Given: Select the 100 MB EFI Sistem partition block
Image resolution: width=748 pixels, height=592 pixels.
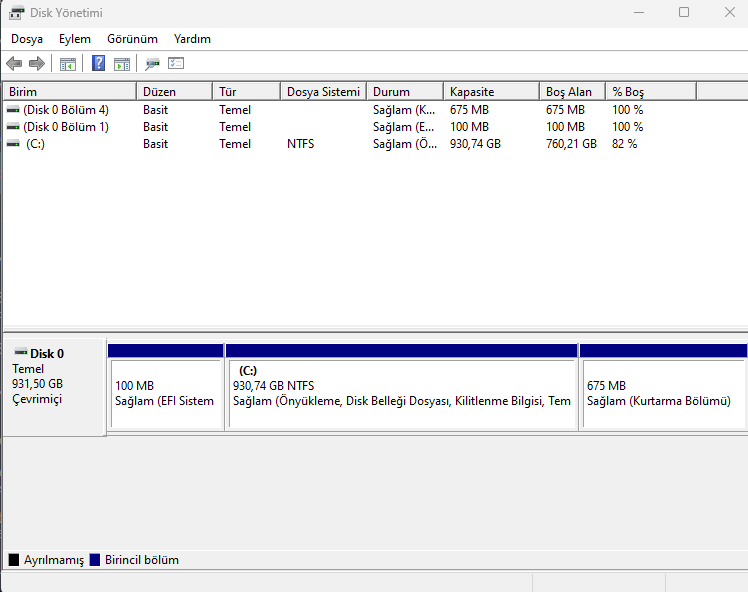Looking at the screenshot, I should tap(166, 387).
